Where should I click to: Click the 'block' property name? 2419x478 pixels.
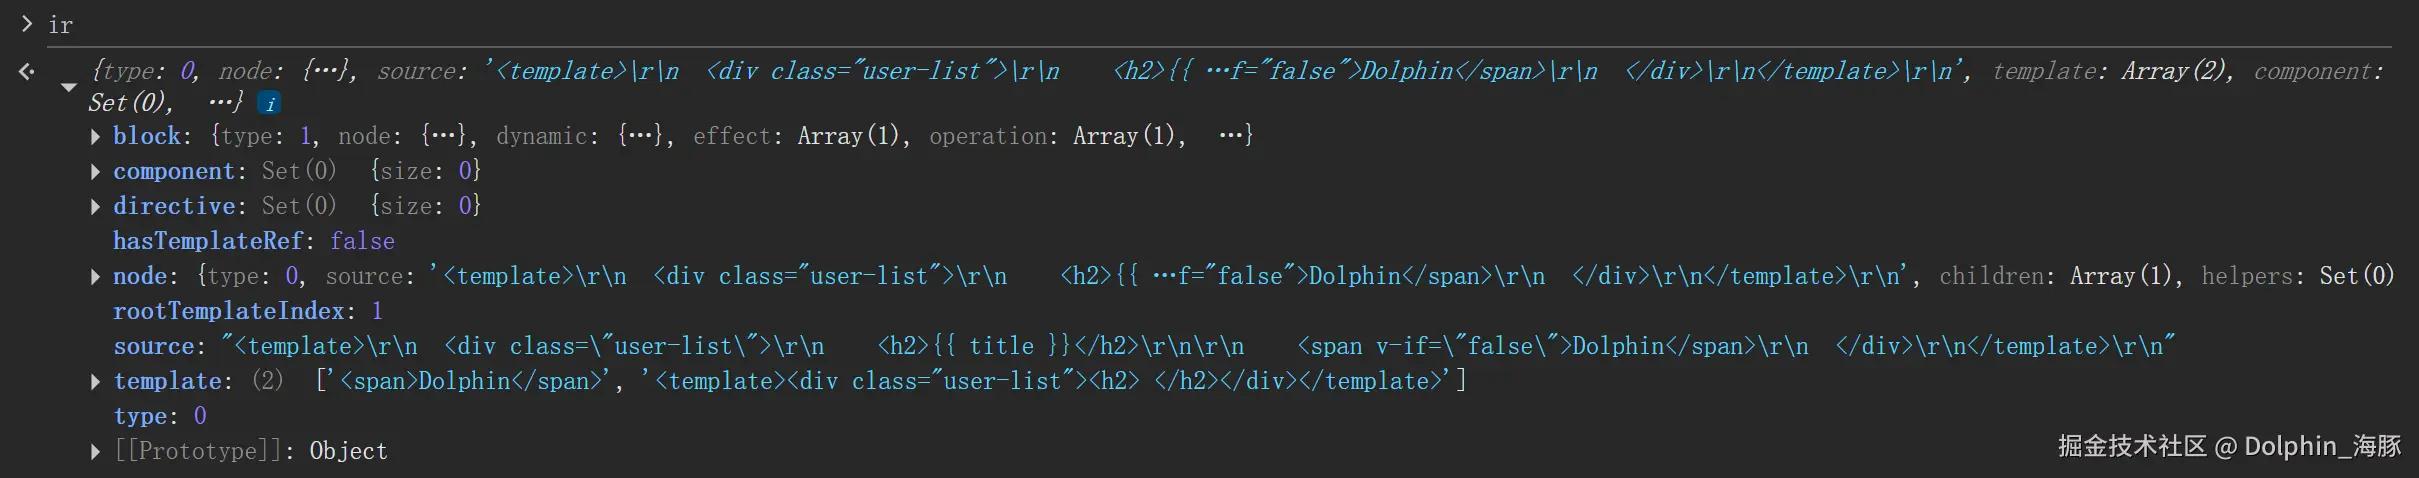click(147, 136)
